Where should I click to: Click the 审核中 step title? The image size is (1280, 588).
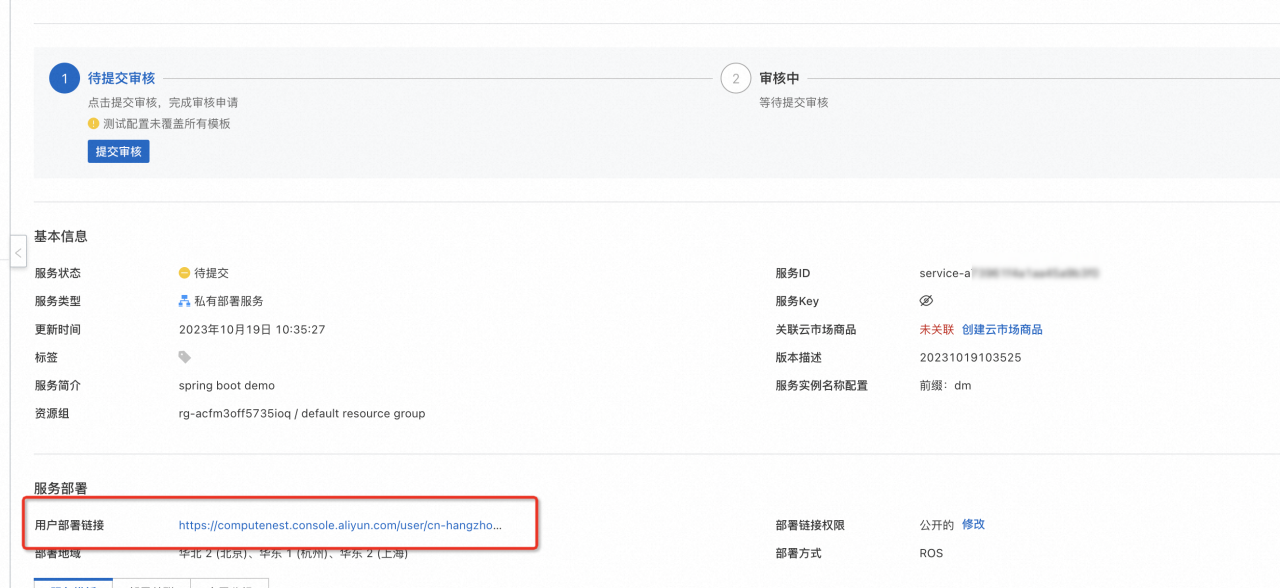click(x=779, y=78)
